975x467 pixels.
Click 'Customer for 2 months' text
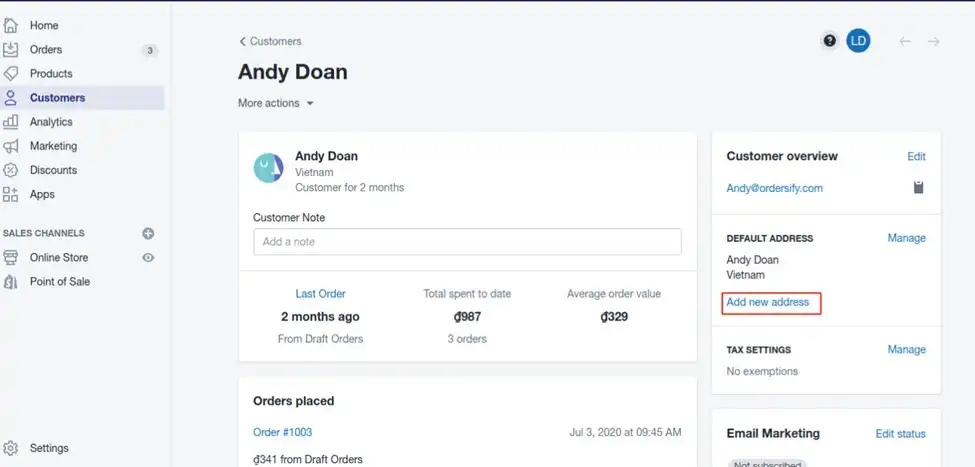coord(349,187)
